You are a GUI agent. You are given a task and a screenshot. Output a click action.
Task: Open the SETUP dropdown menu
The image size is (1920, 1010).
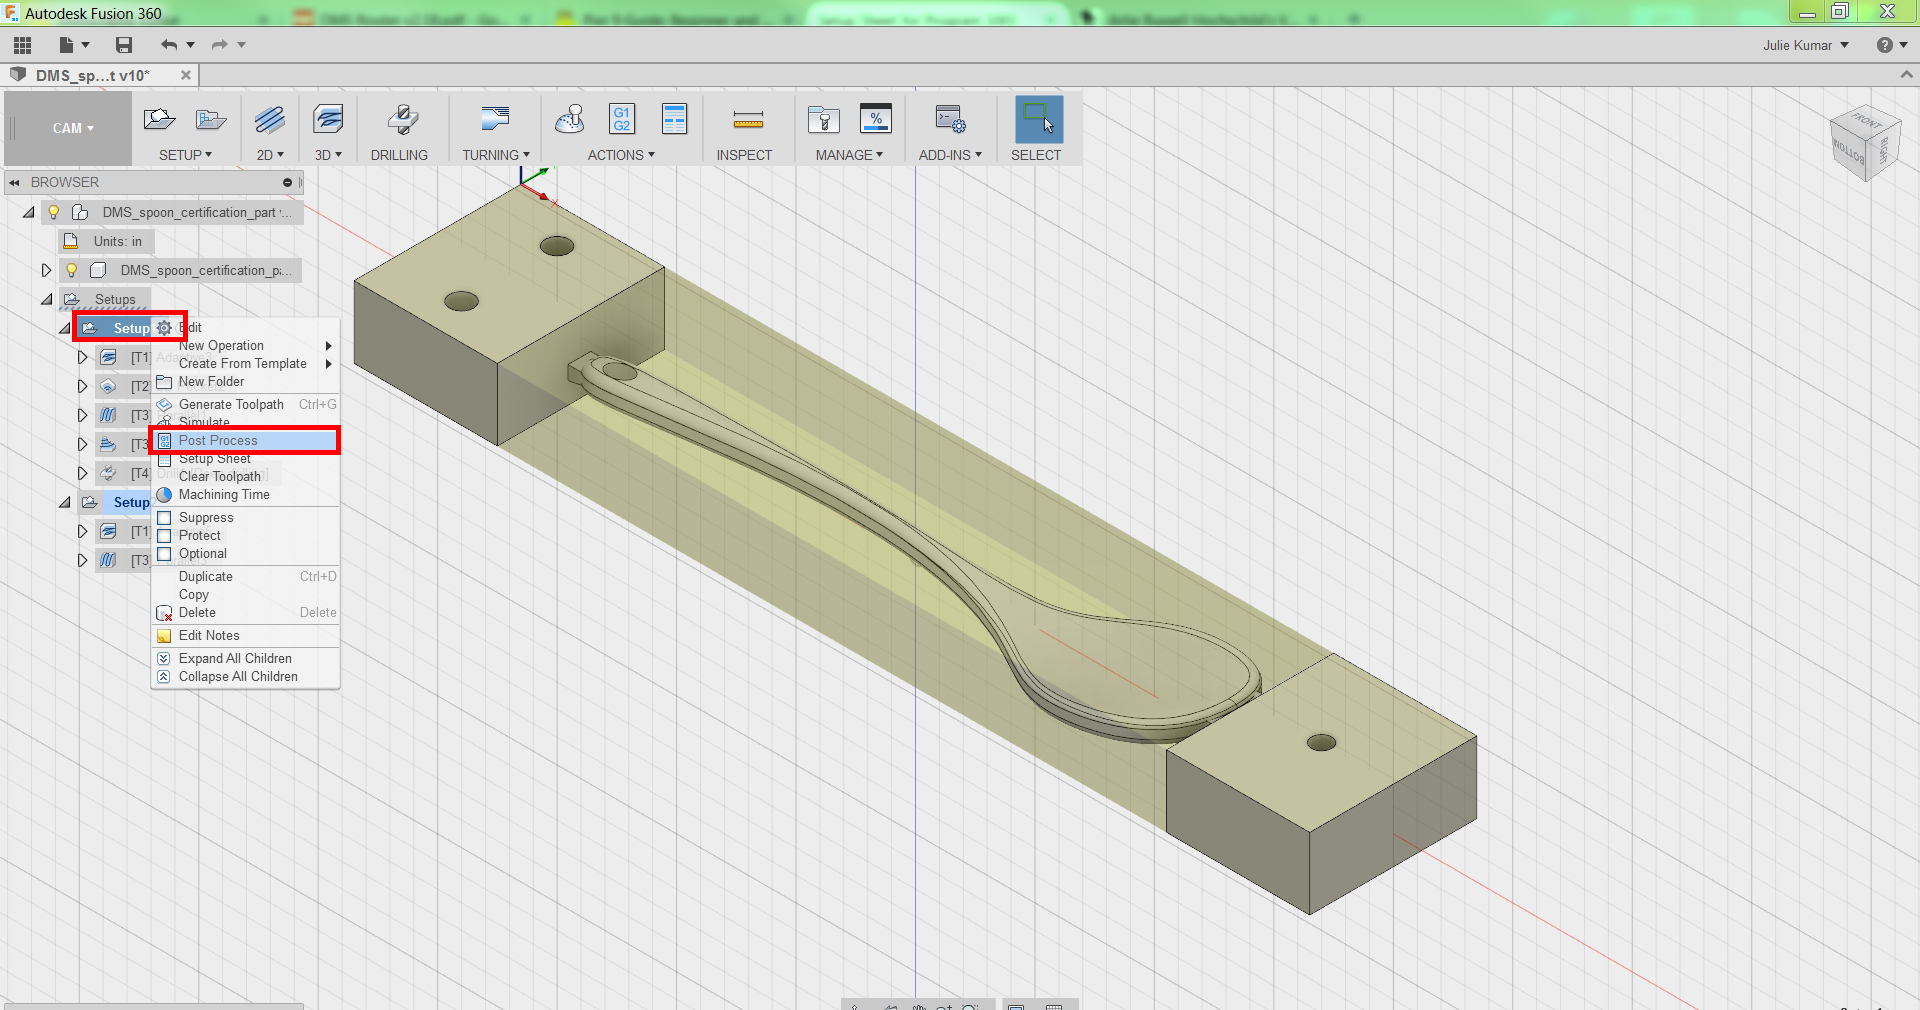tap(185, 155)
